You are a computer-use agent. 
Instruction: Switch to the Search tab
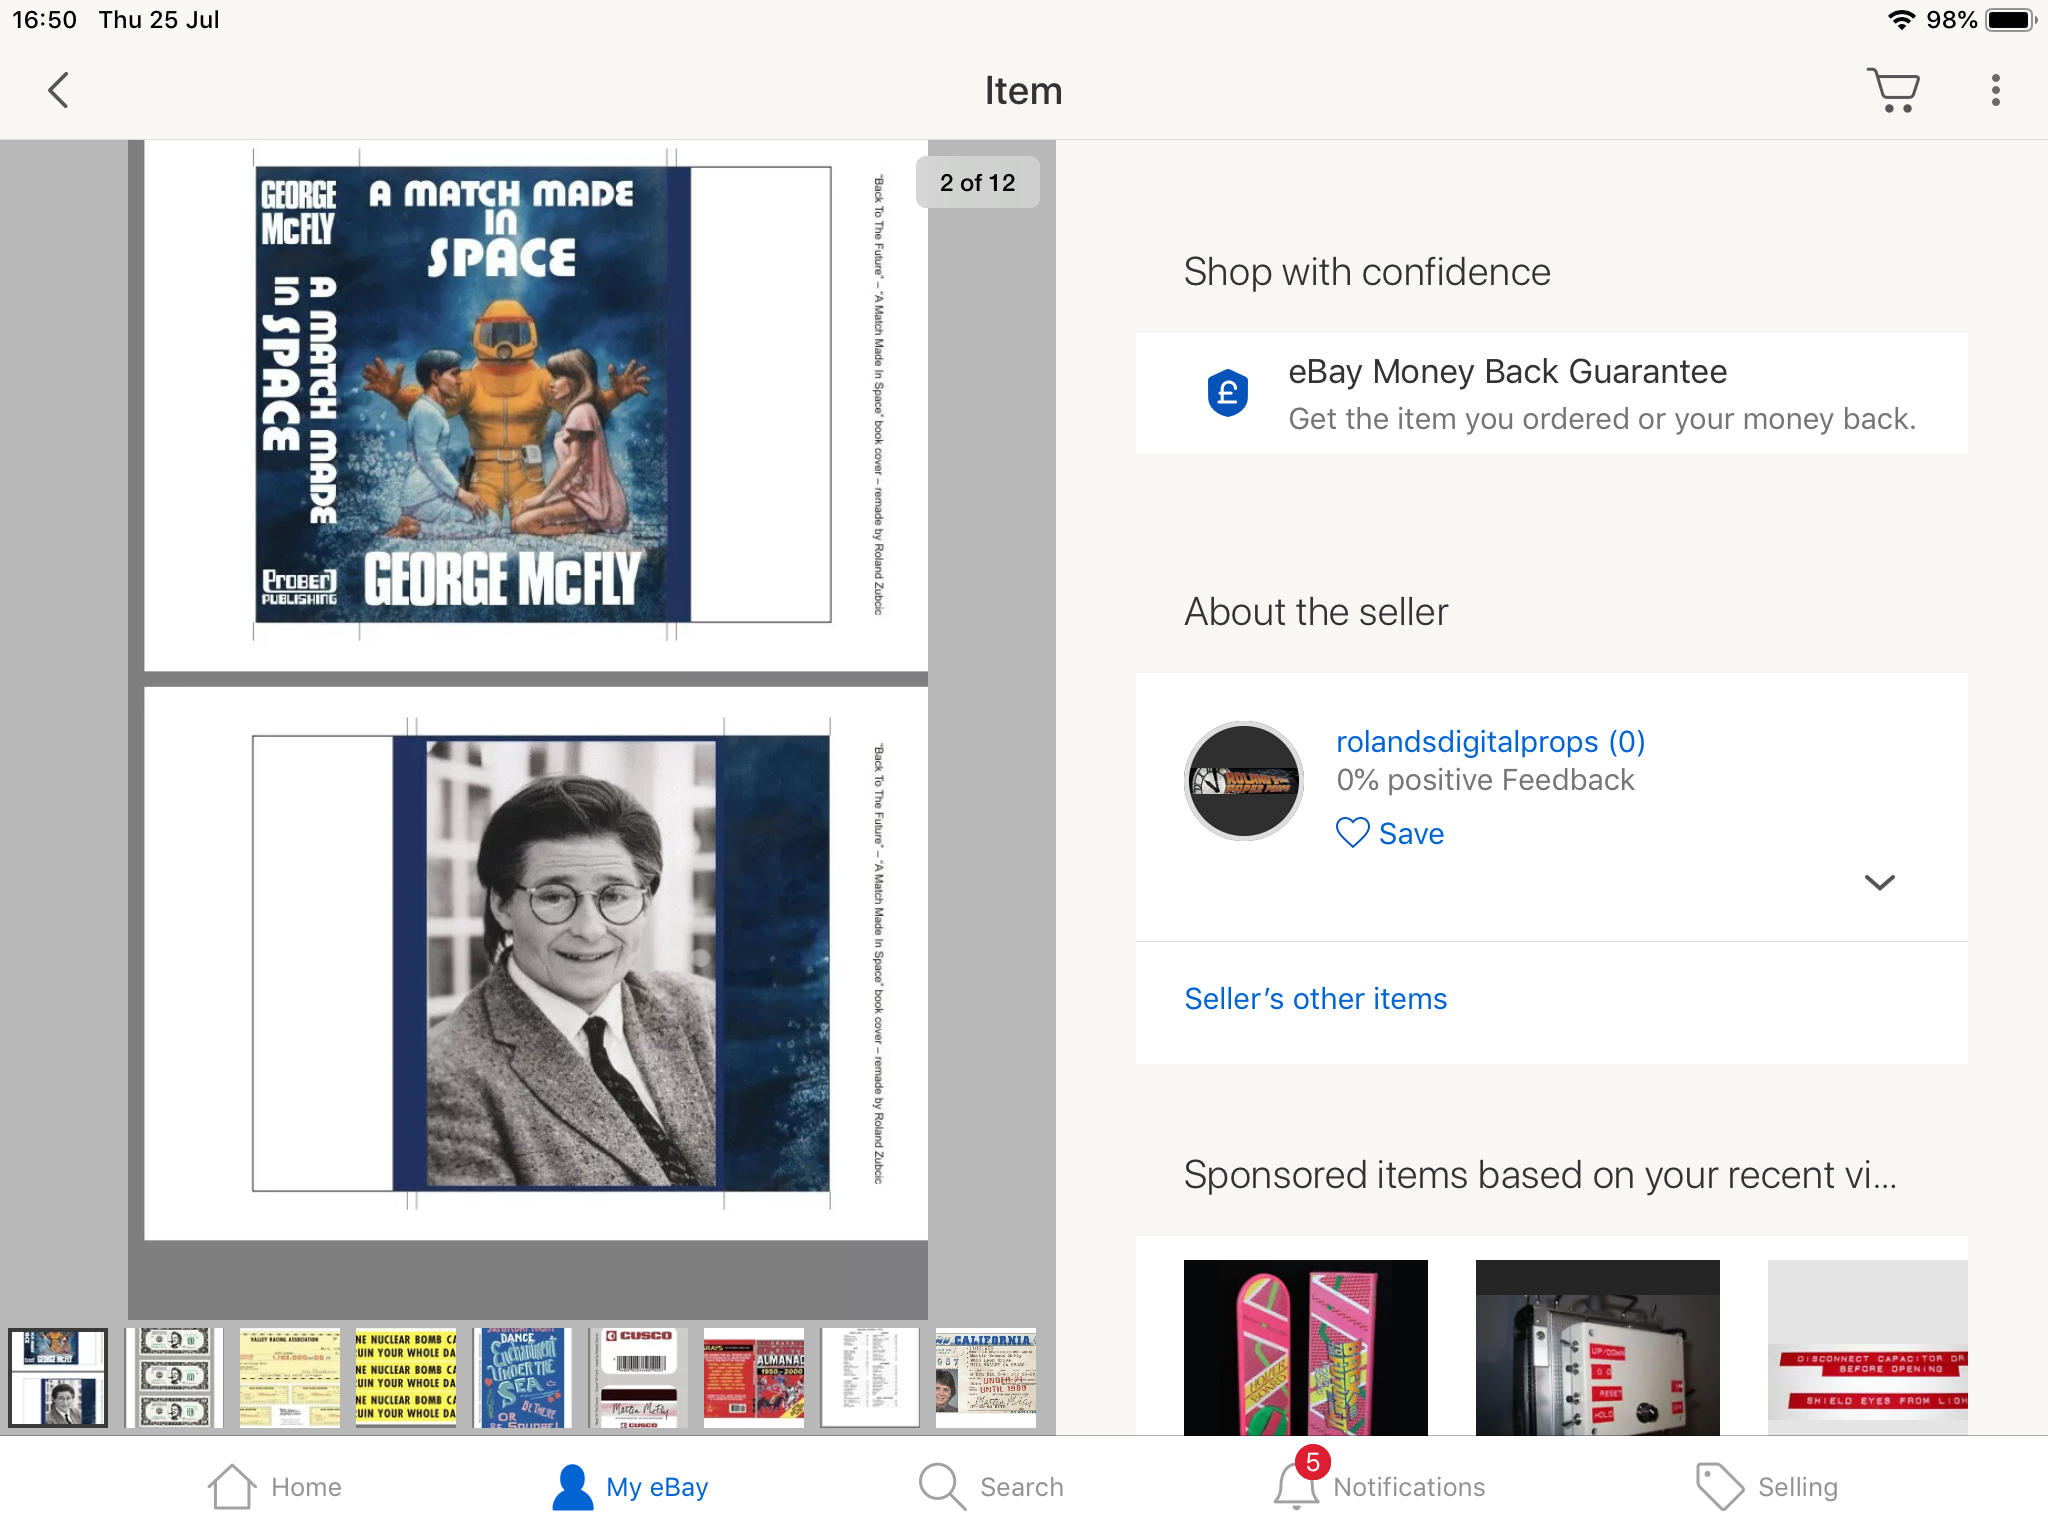[x=990, y=1487]
